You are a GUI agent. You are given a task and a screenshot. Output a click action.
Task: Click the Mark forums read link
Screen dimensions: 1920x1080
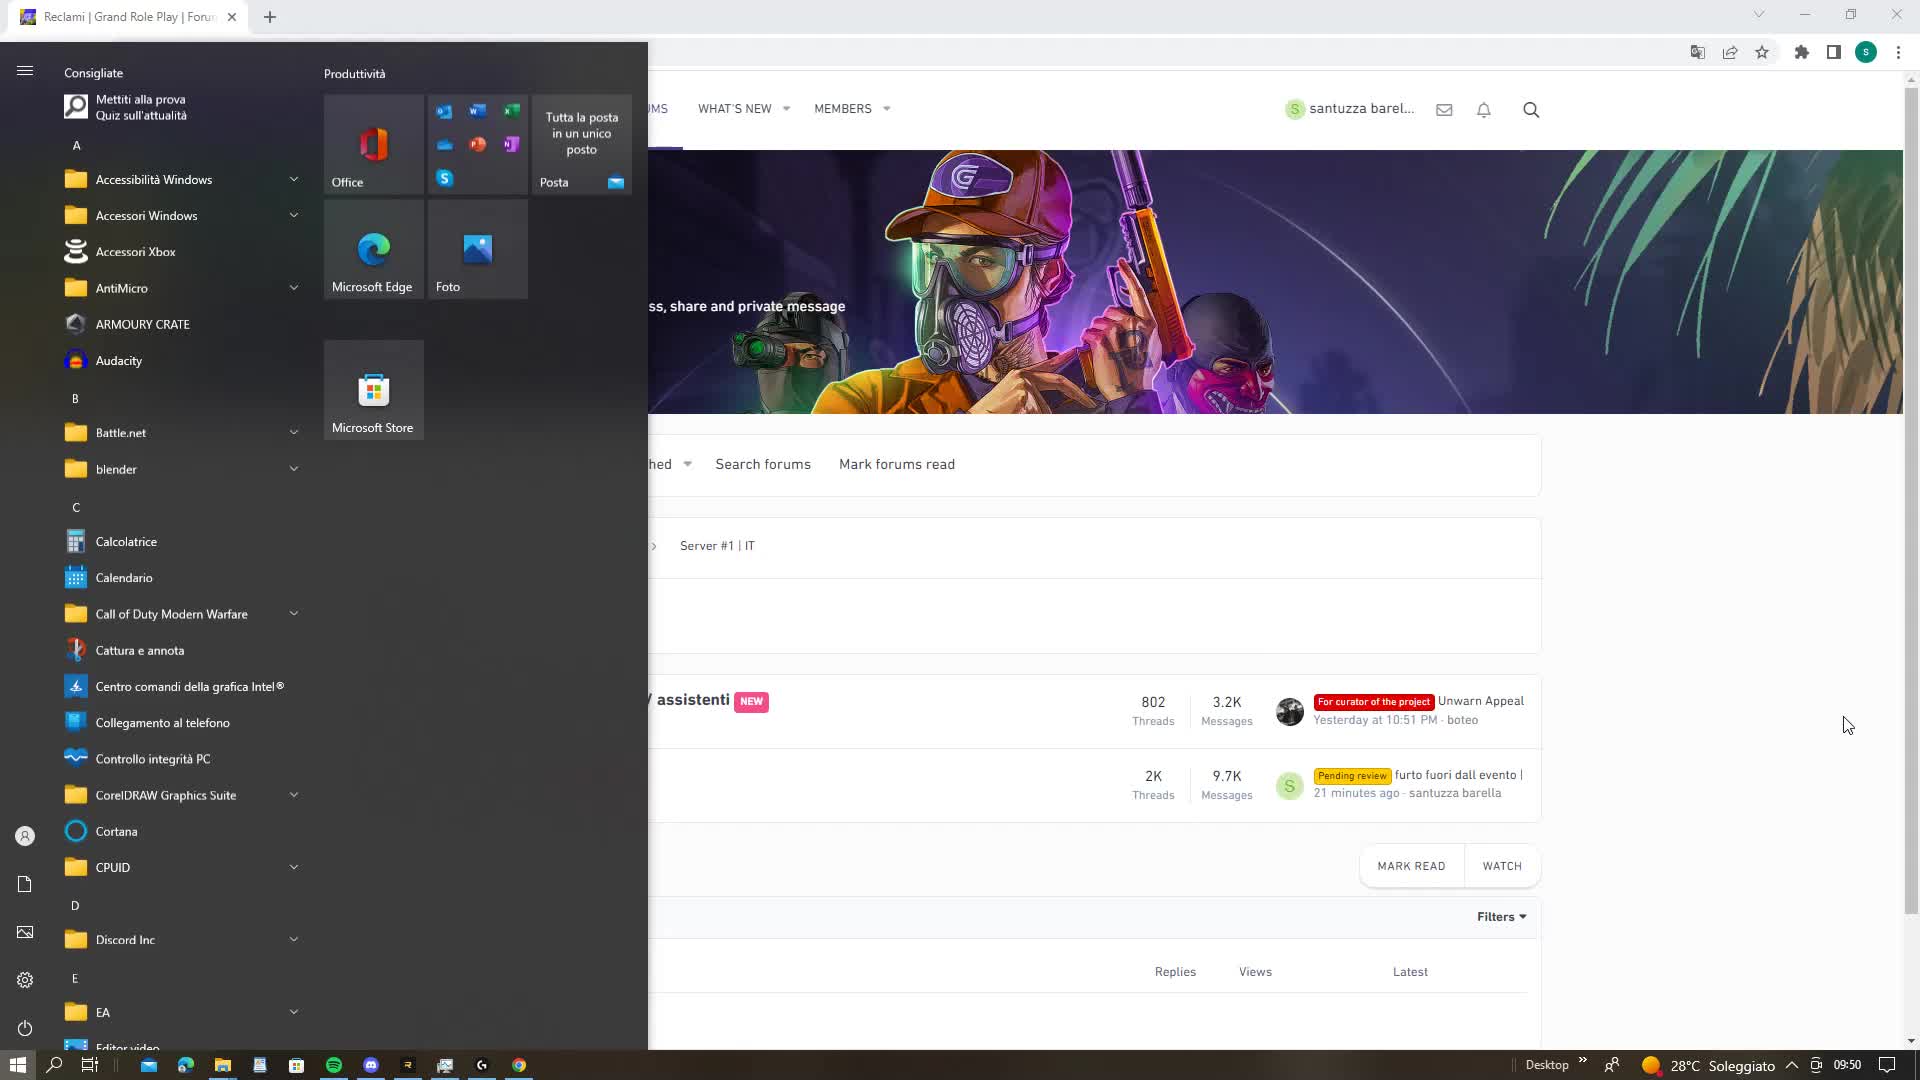pos(897,464)
